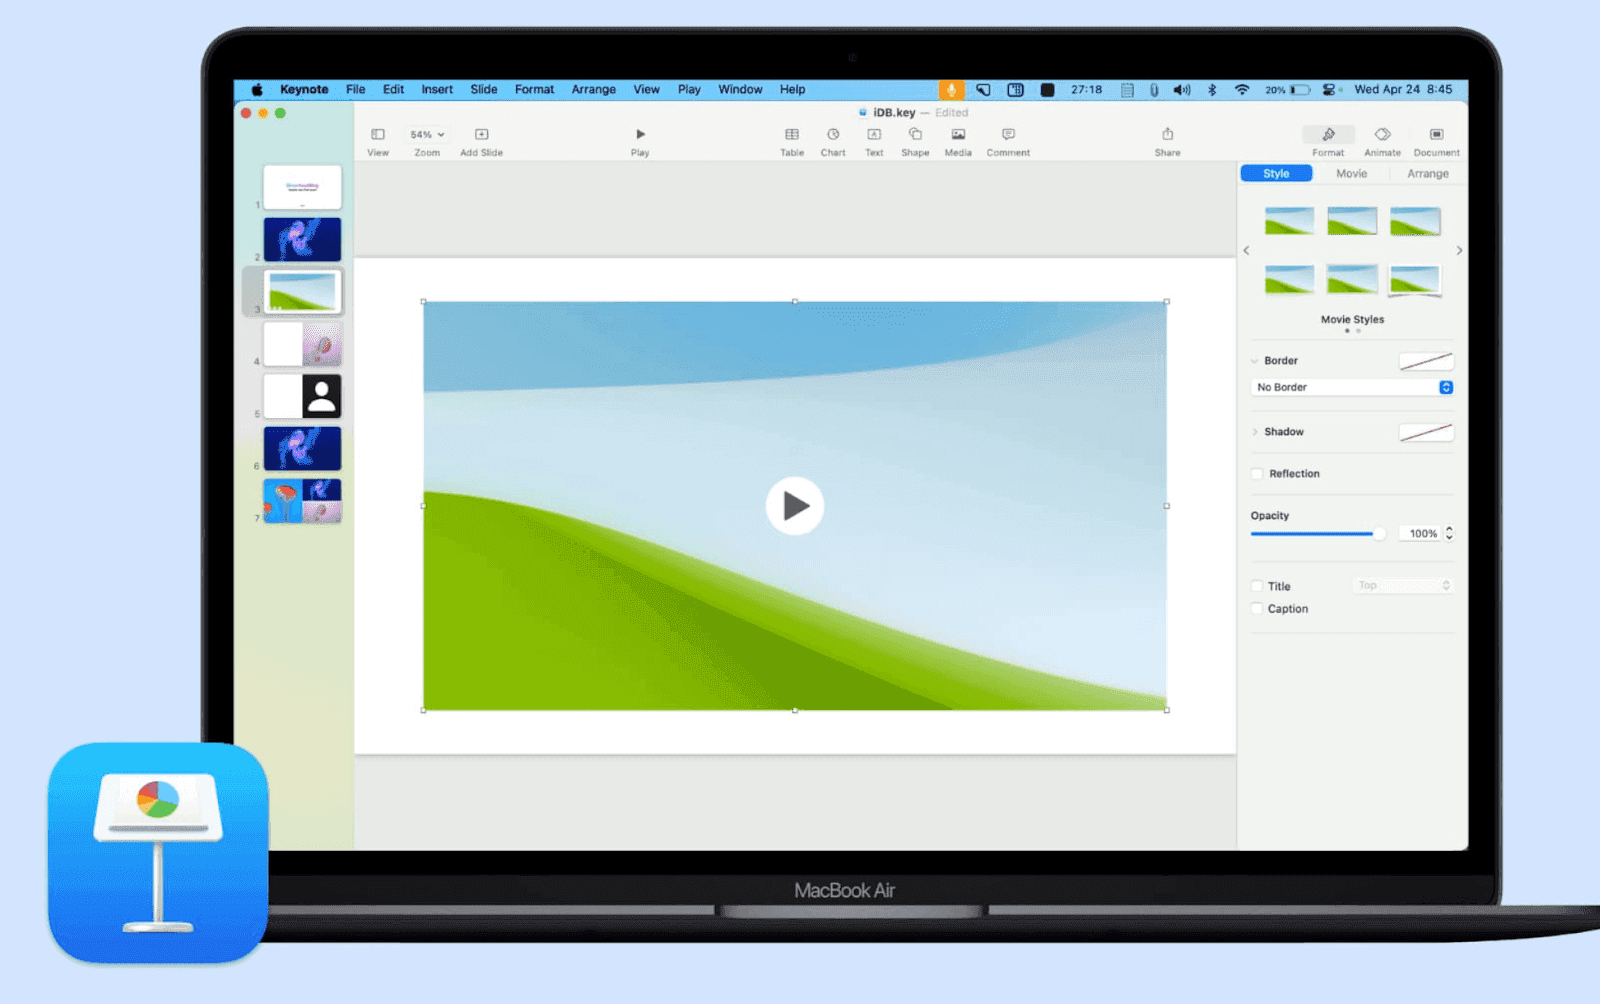Open the Animate inspector

click(x=1382, y=140)
